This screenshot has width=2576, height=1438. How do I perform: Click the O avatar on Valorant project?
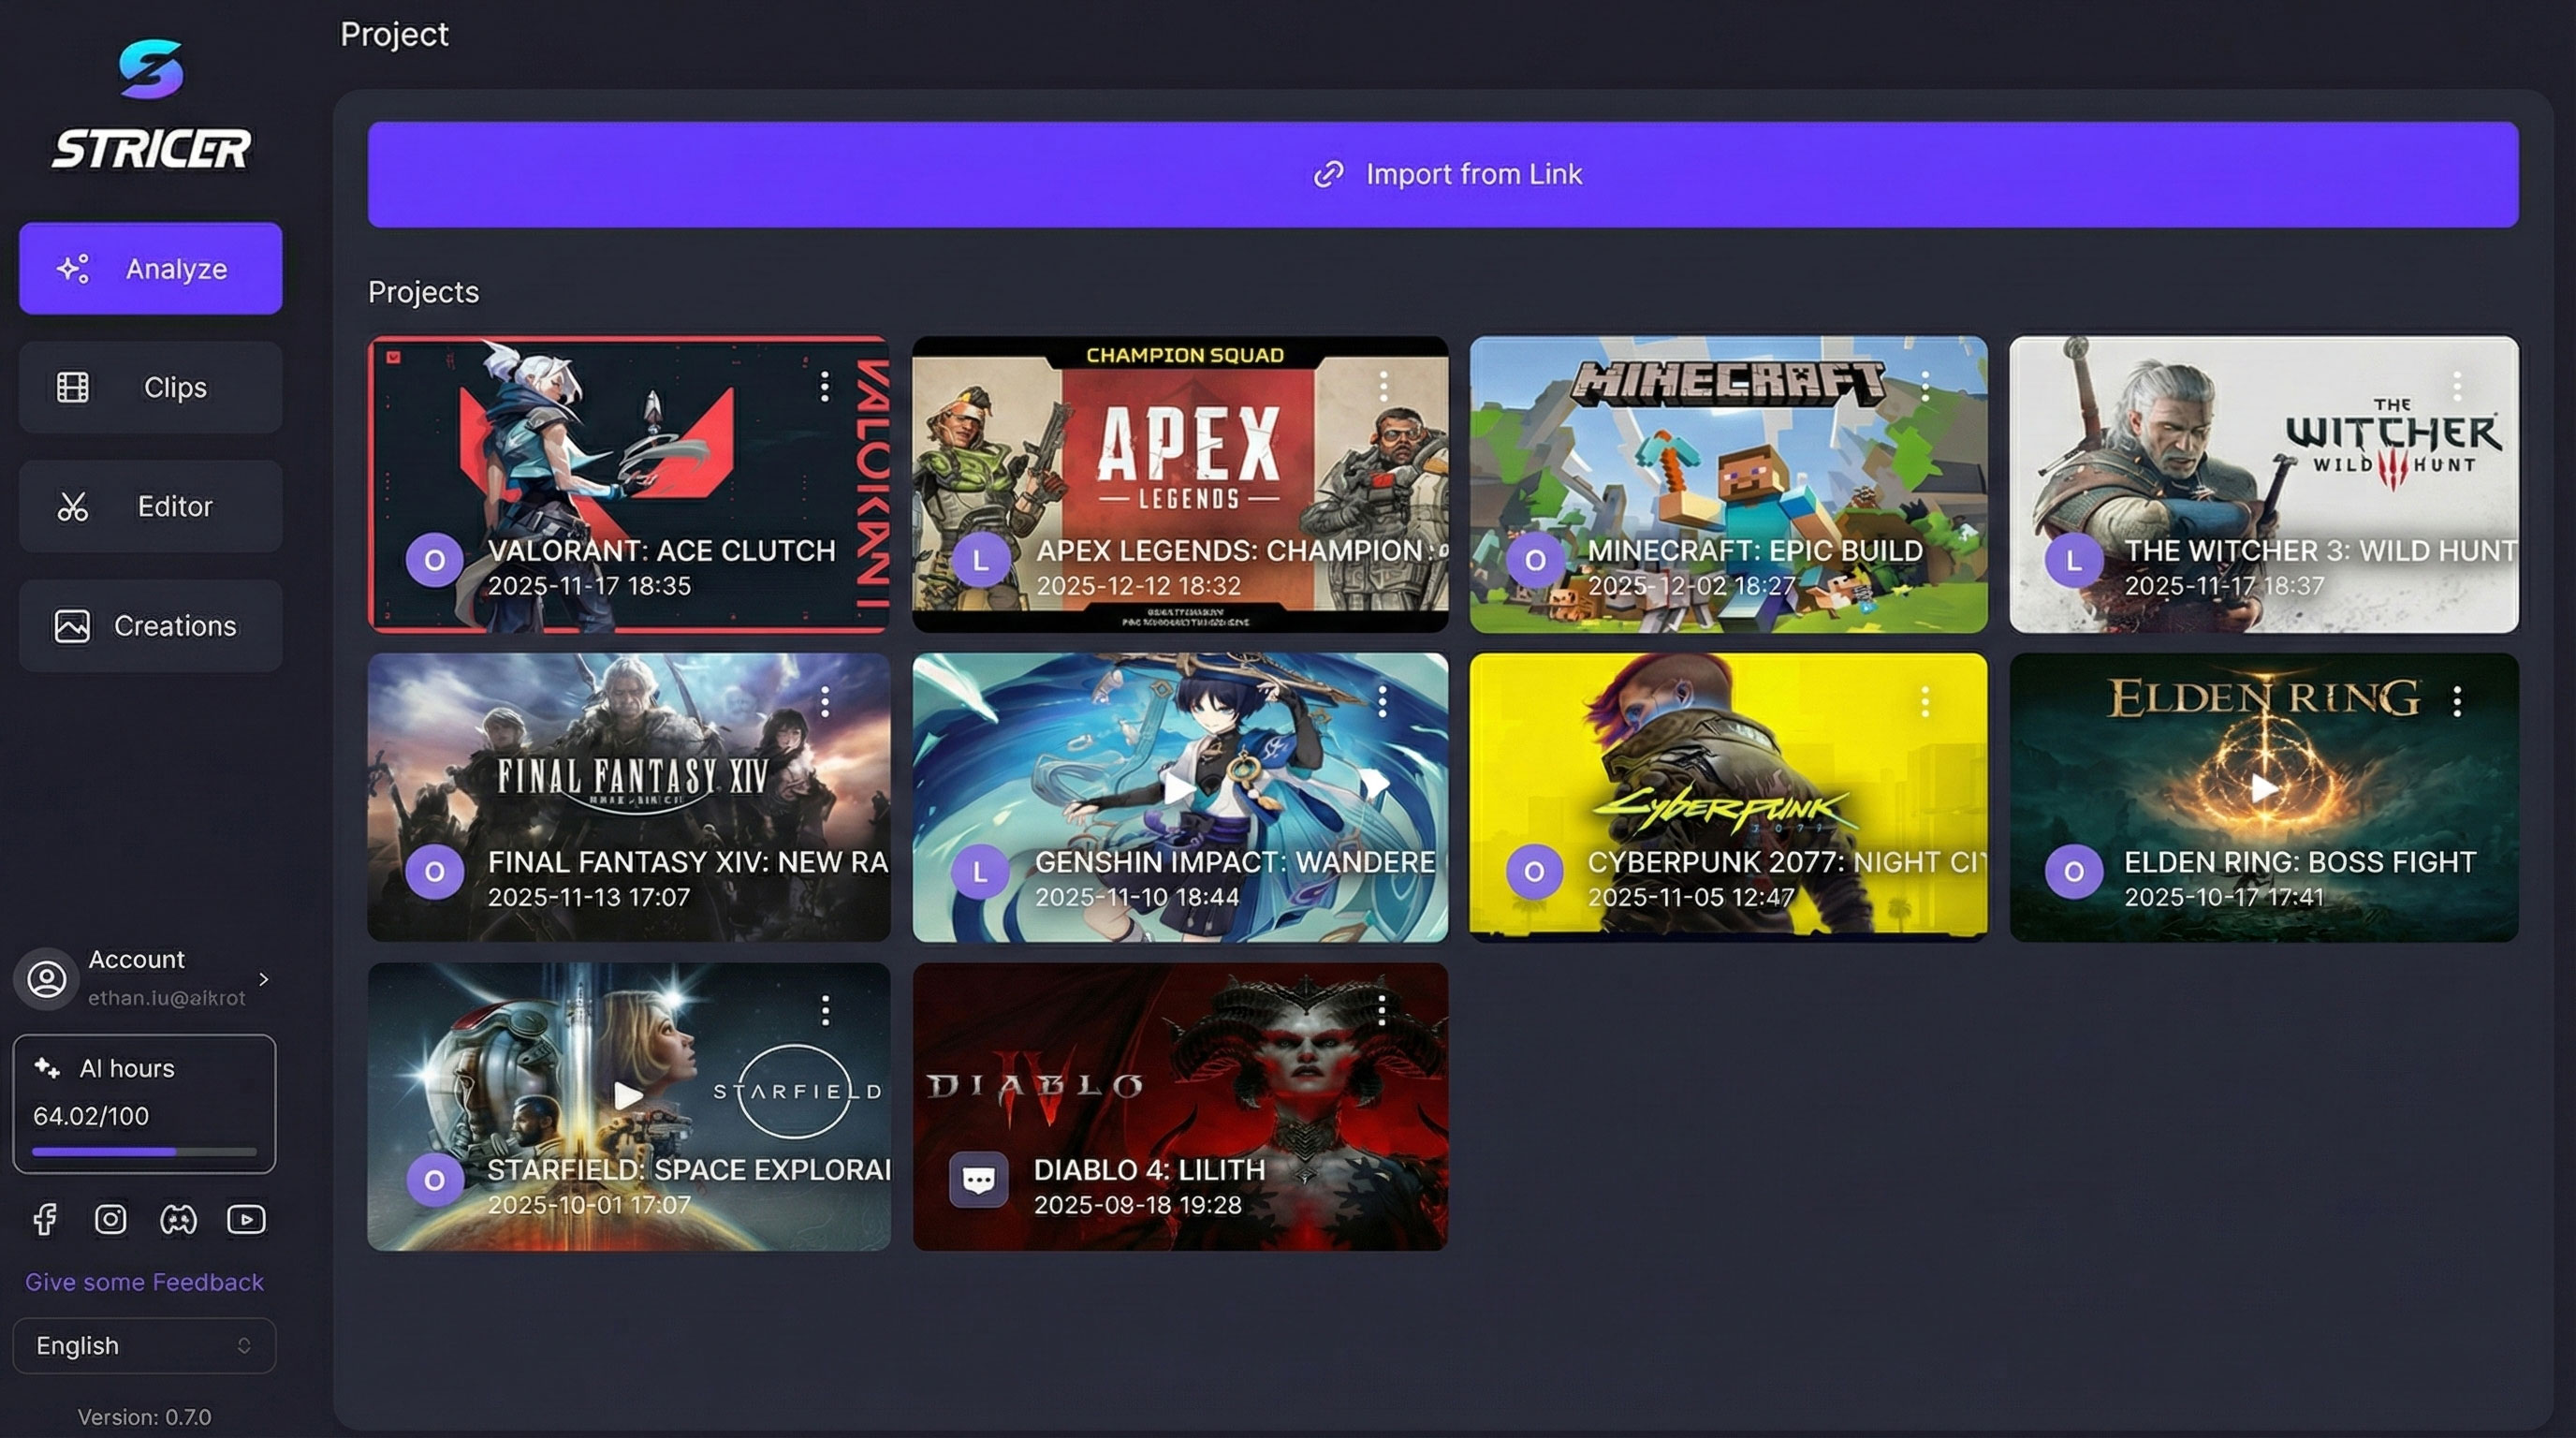tap(434, 560)
